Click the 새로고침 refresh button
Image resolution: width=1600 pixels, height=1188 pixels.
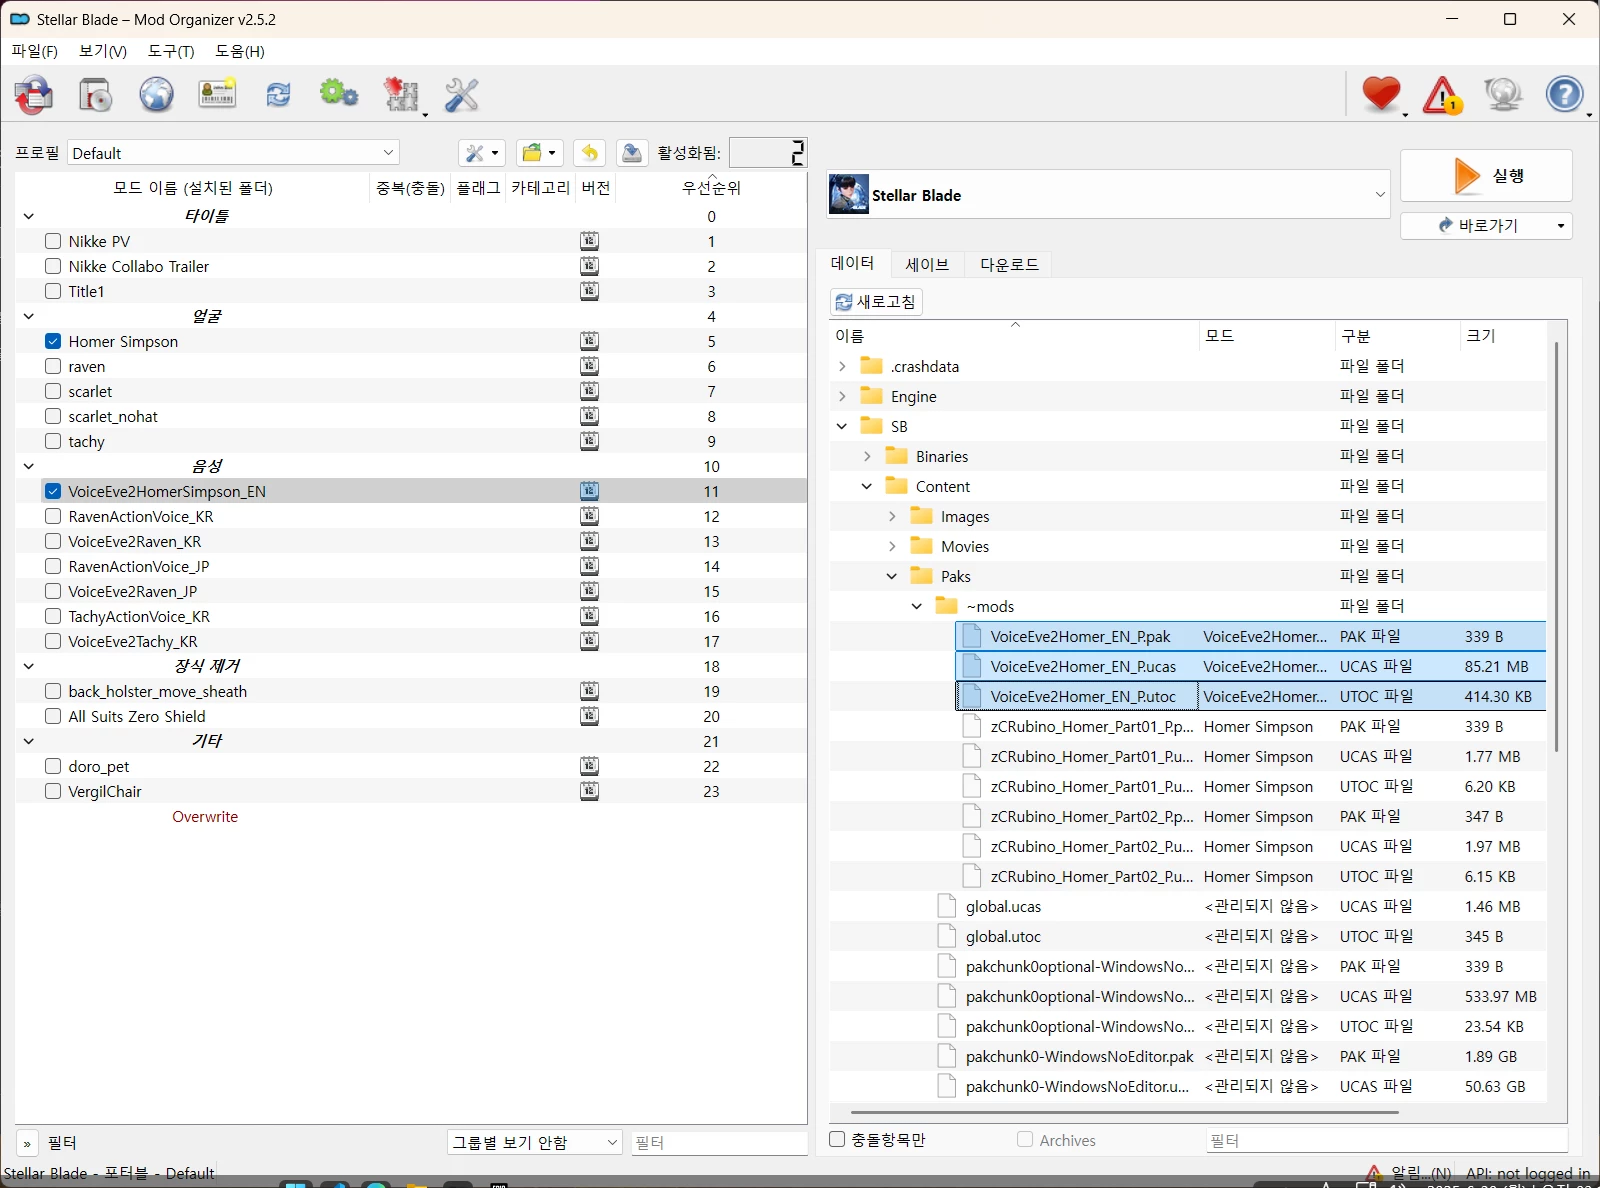(876, 302)
